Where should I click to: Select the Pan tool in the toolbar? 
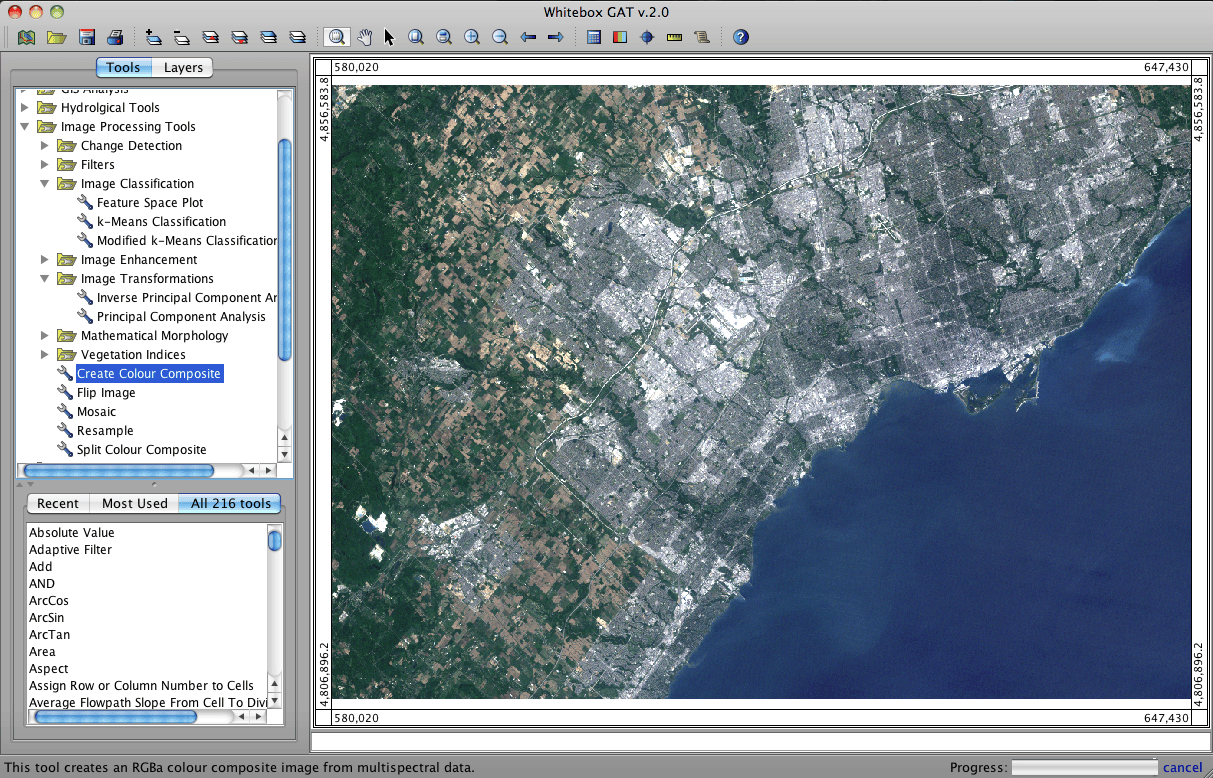click(363, 37)
